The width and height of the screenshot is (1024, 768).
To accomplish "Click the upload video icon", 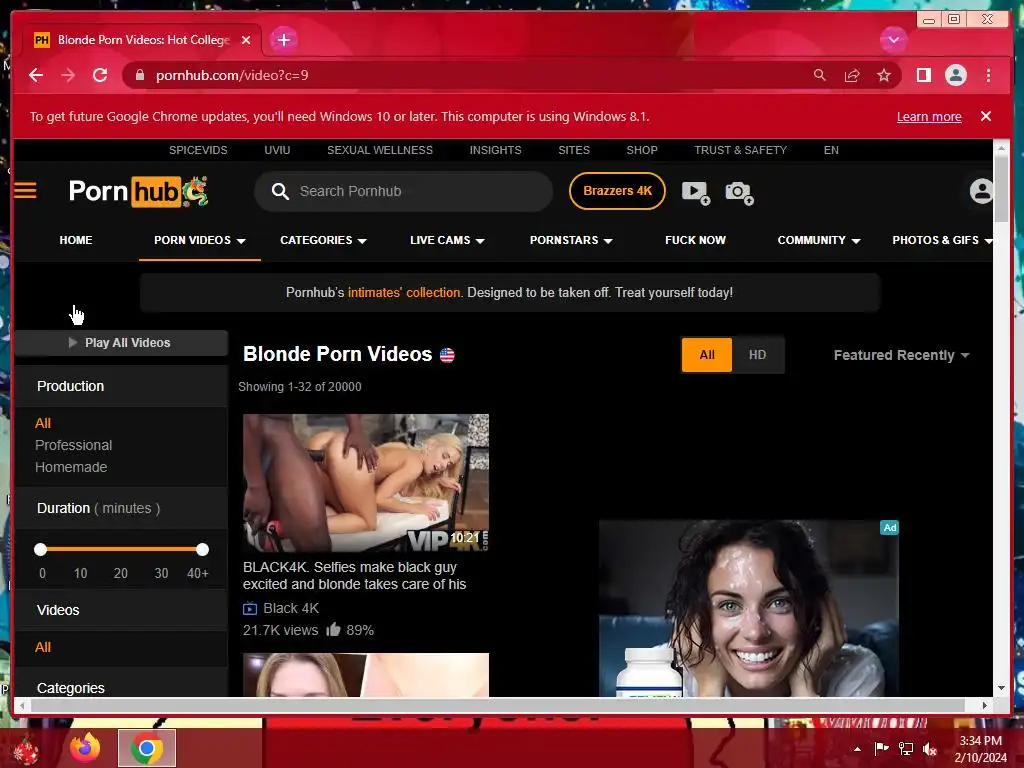I will coord(696,192).
